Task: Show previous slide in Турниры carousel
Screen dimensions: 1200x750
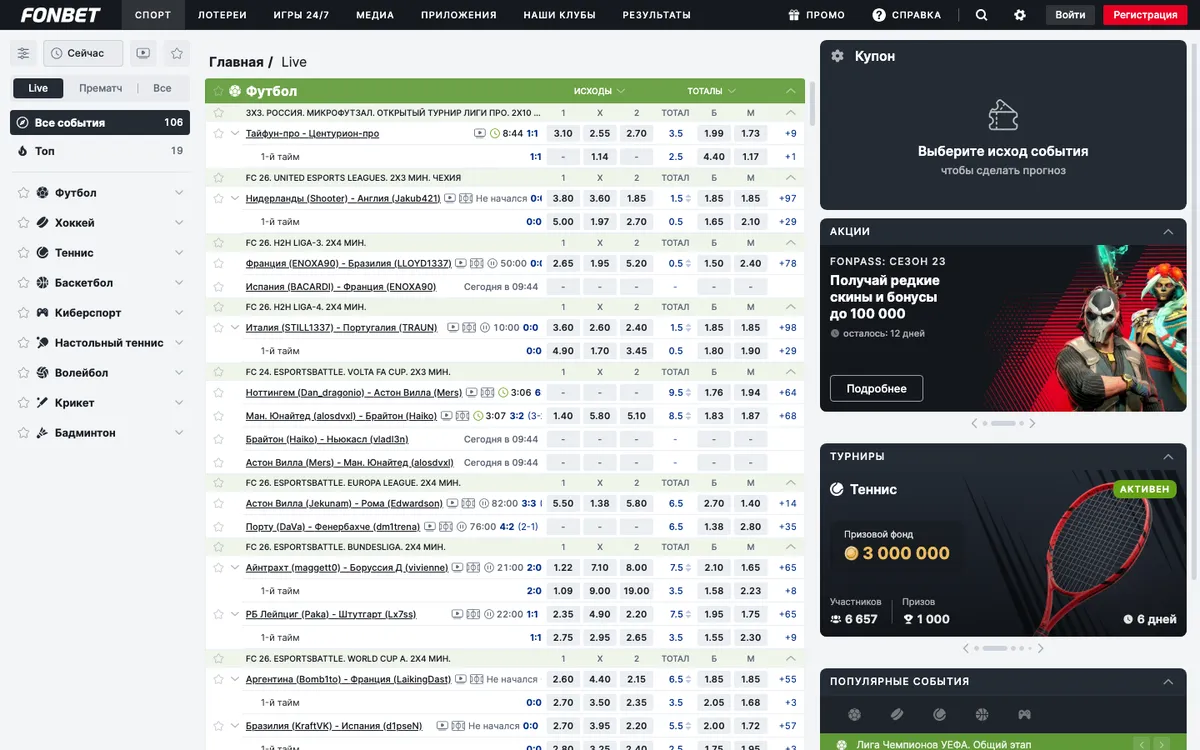Action: coord(966,648)
